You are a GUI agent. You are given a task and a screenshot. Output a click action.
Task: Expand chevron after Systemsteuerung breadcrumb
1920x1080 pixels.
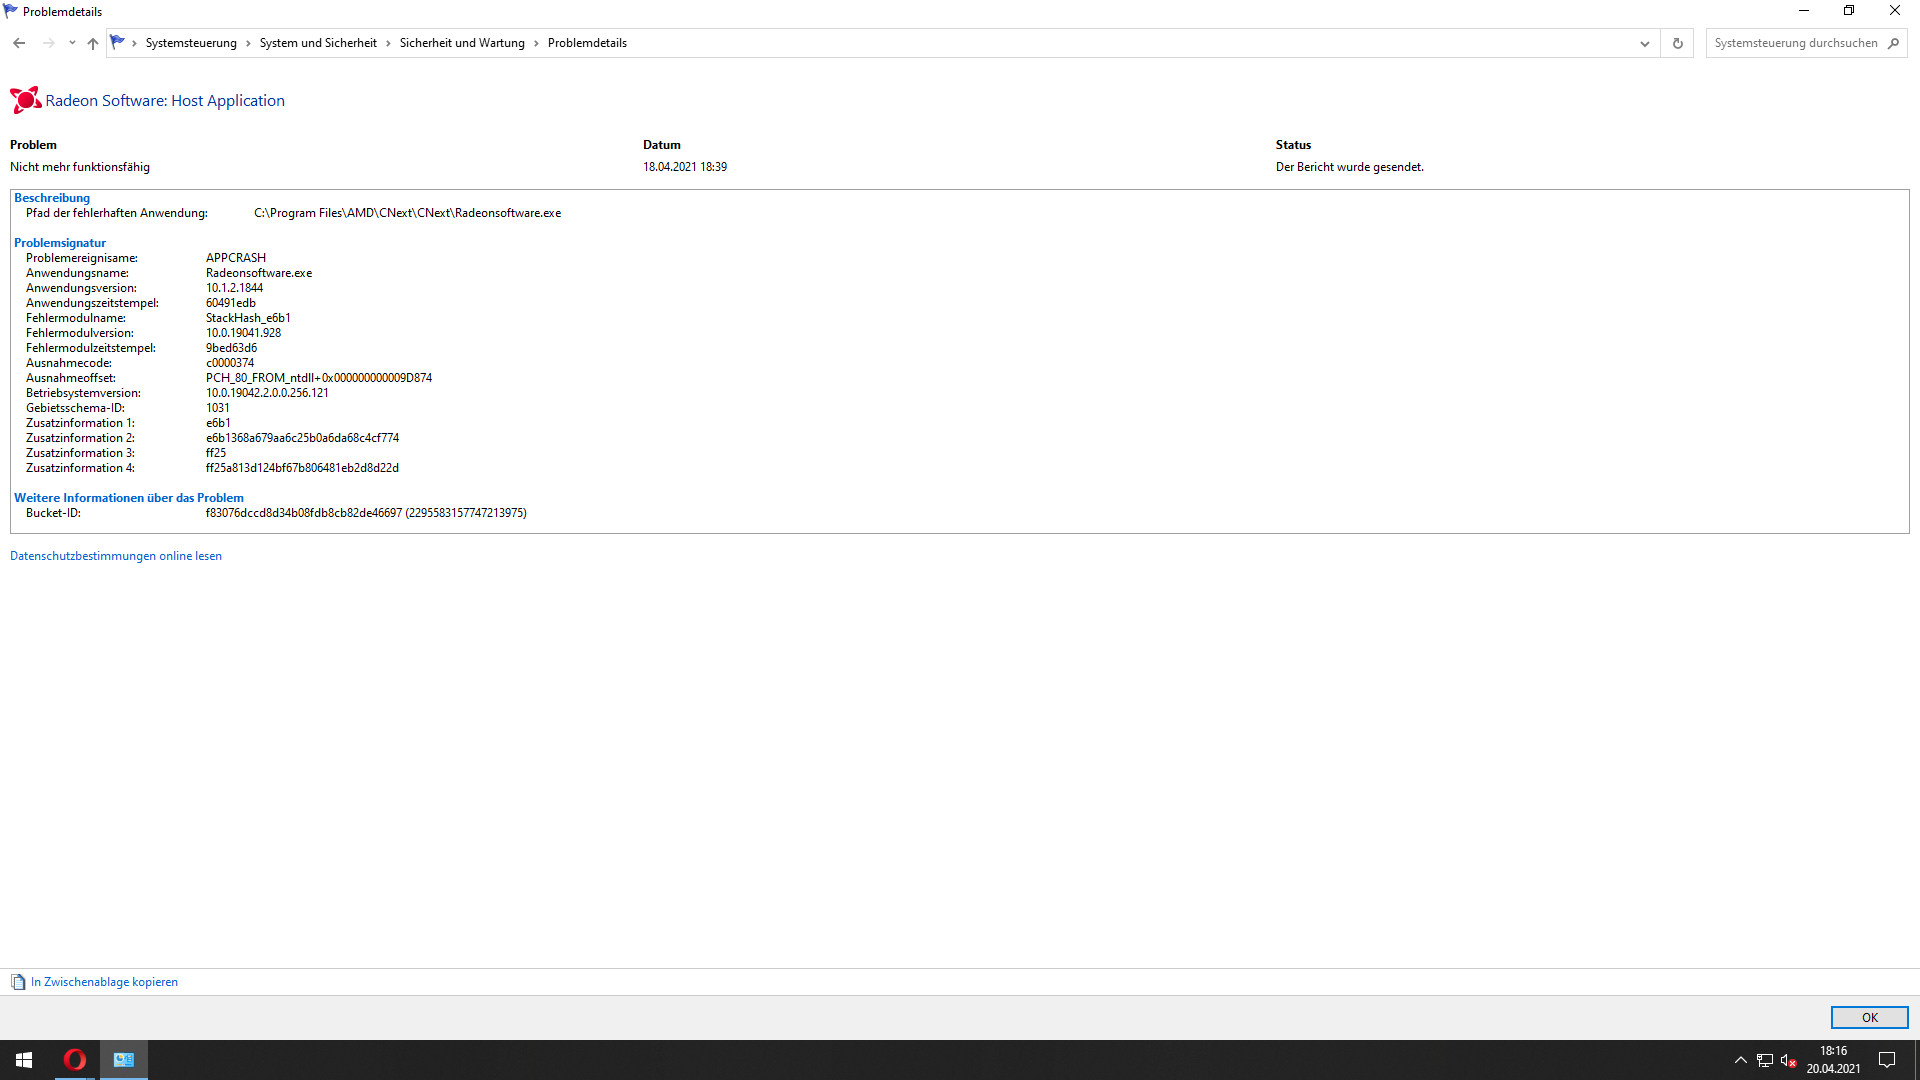coord(248,43)
